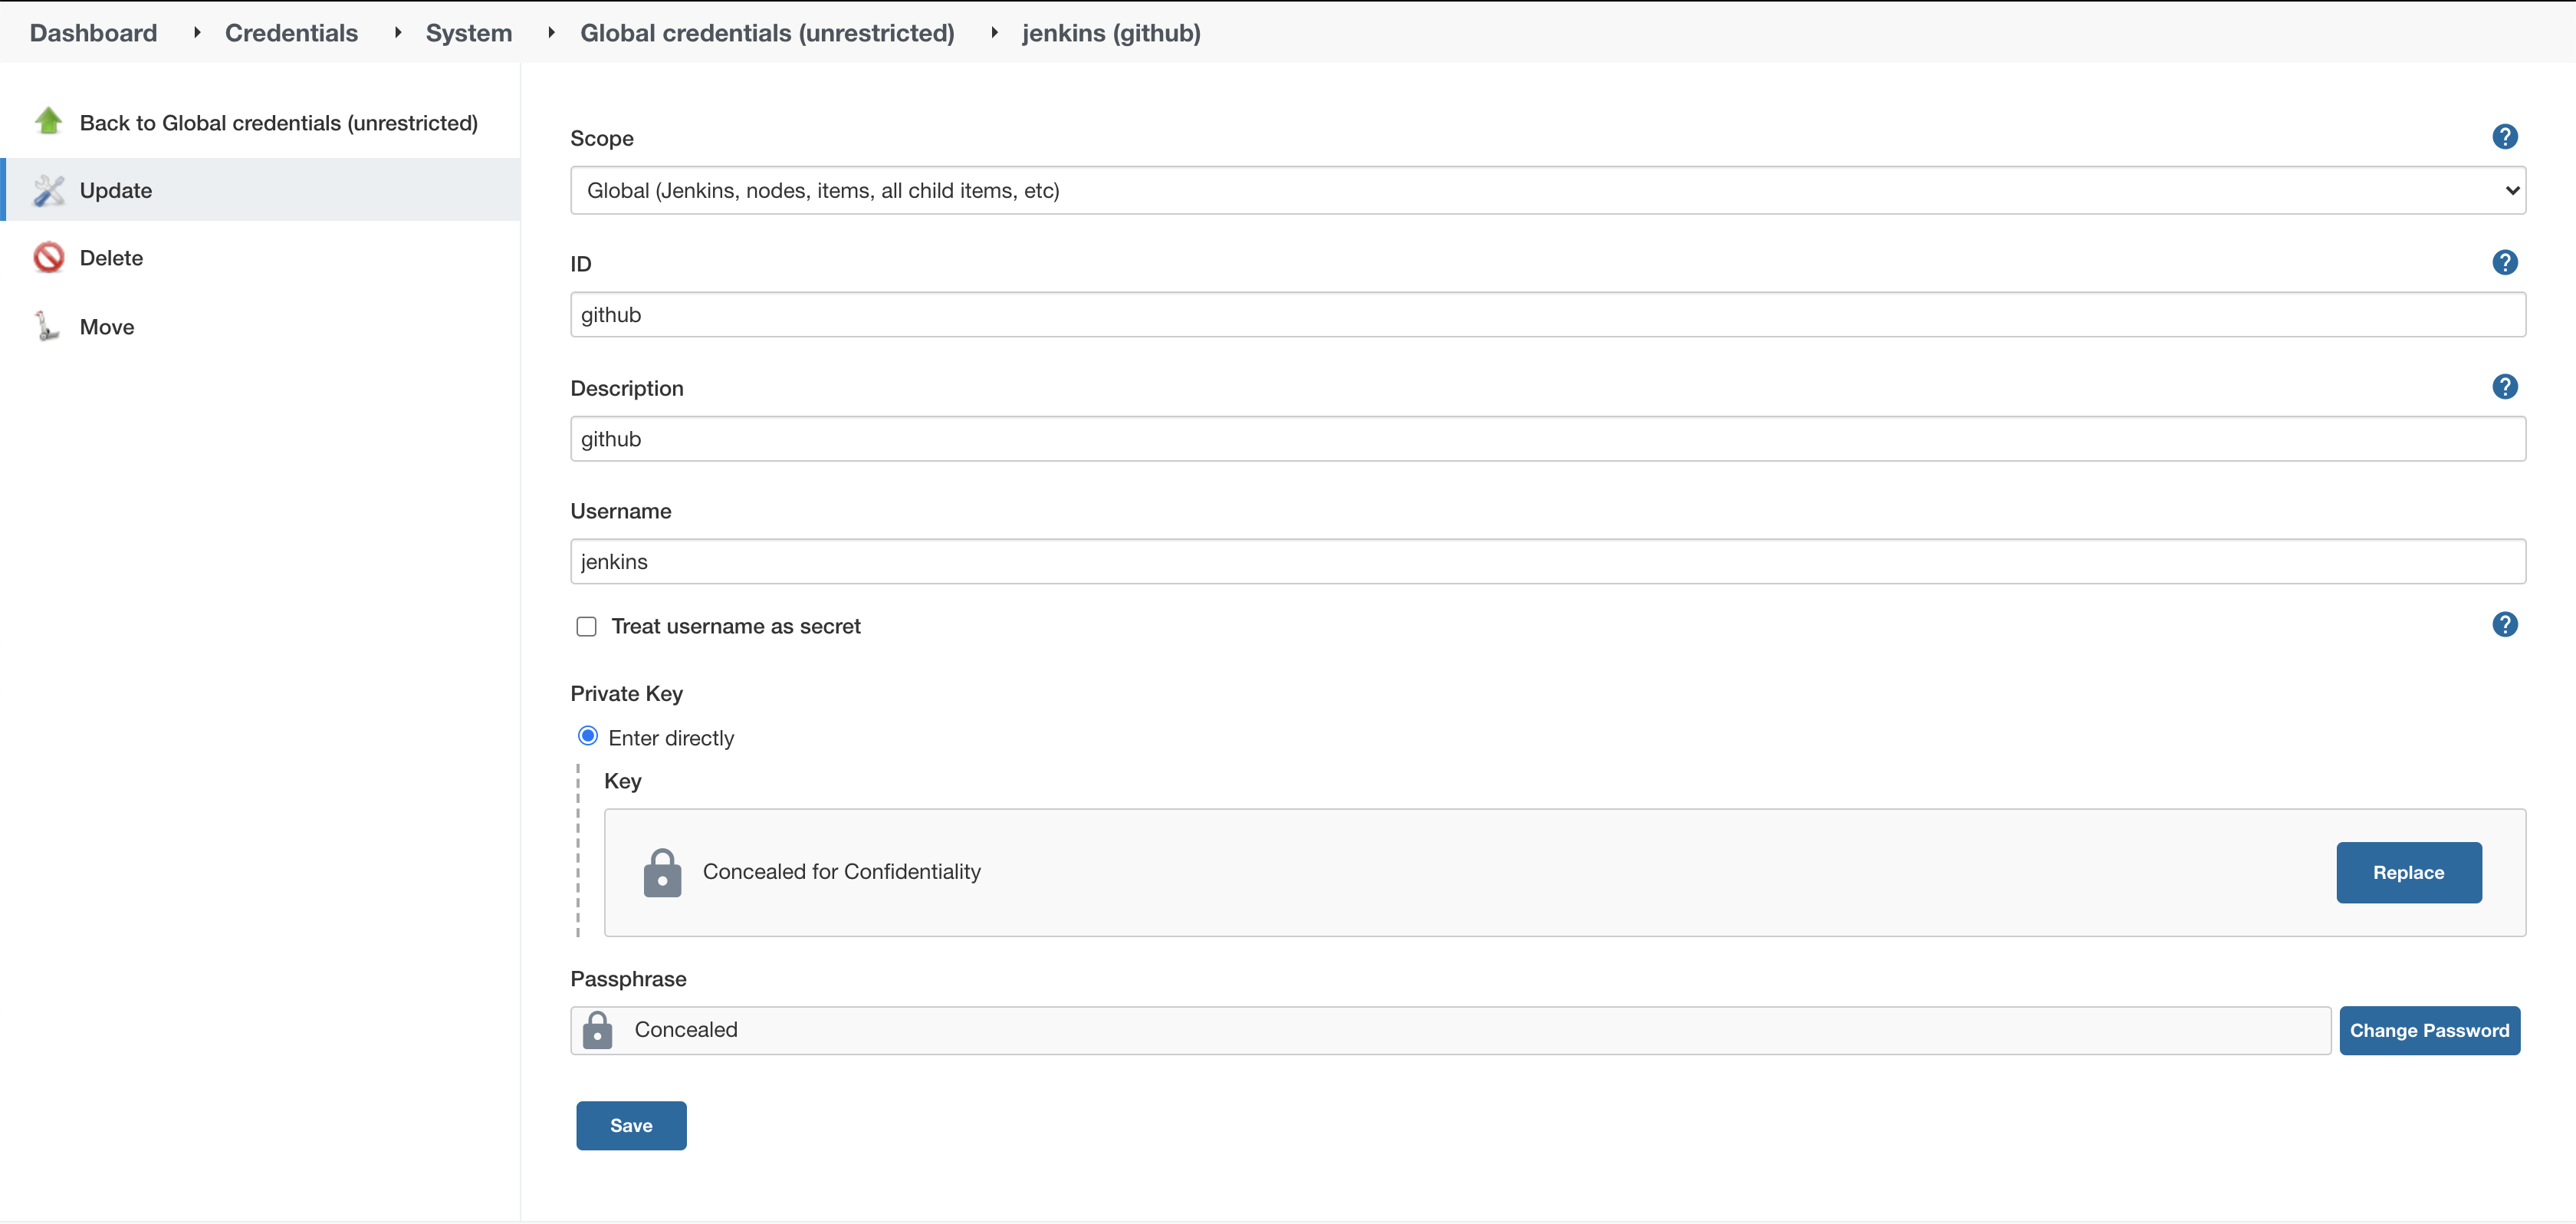2576x1224 pixels.
Task: Select Move in the sidebar
Action: click(x=107, y=327)
